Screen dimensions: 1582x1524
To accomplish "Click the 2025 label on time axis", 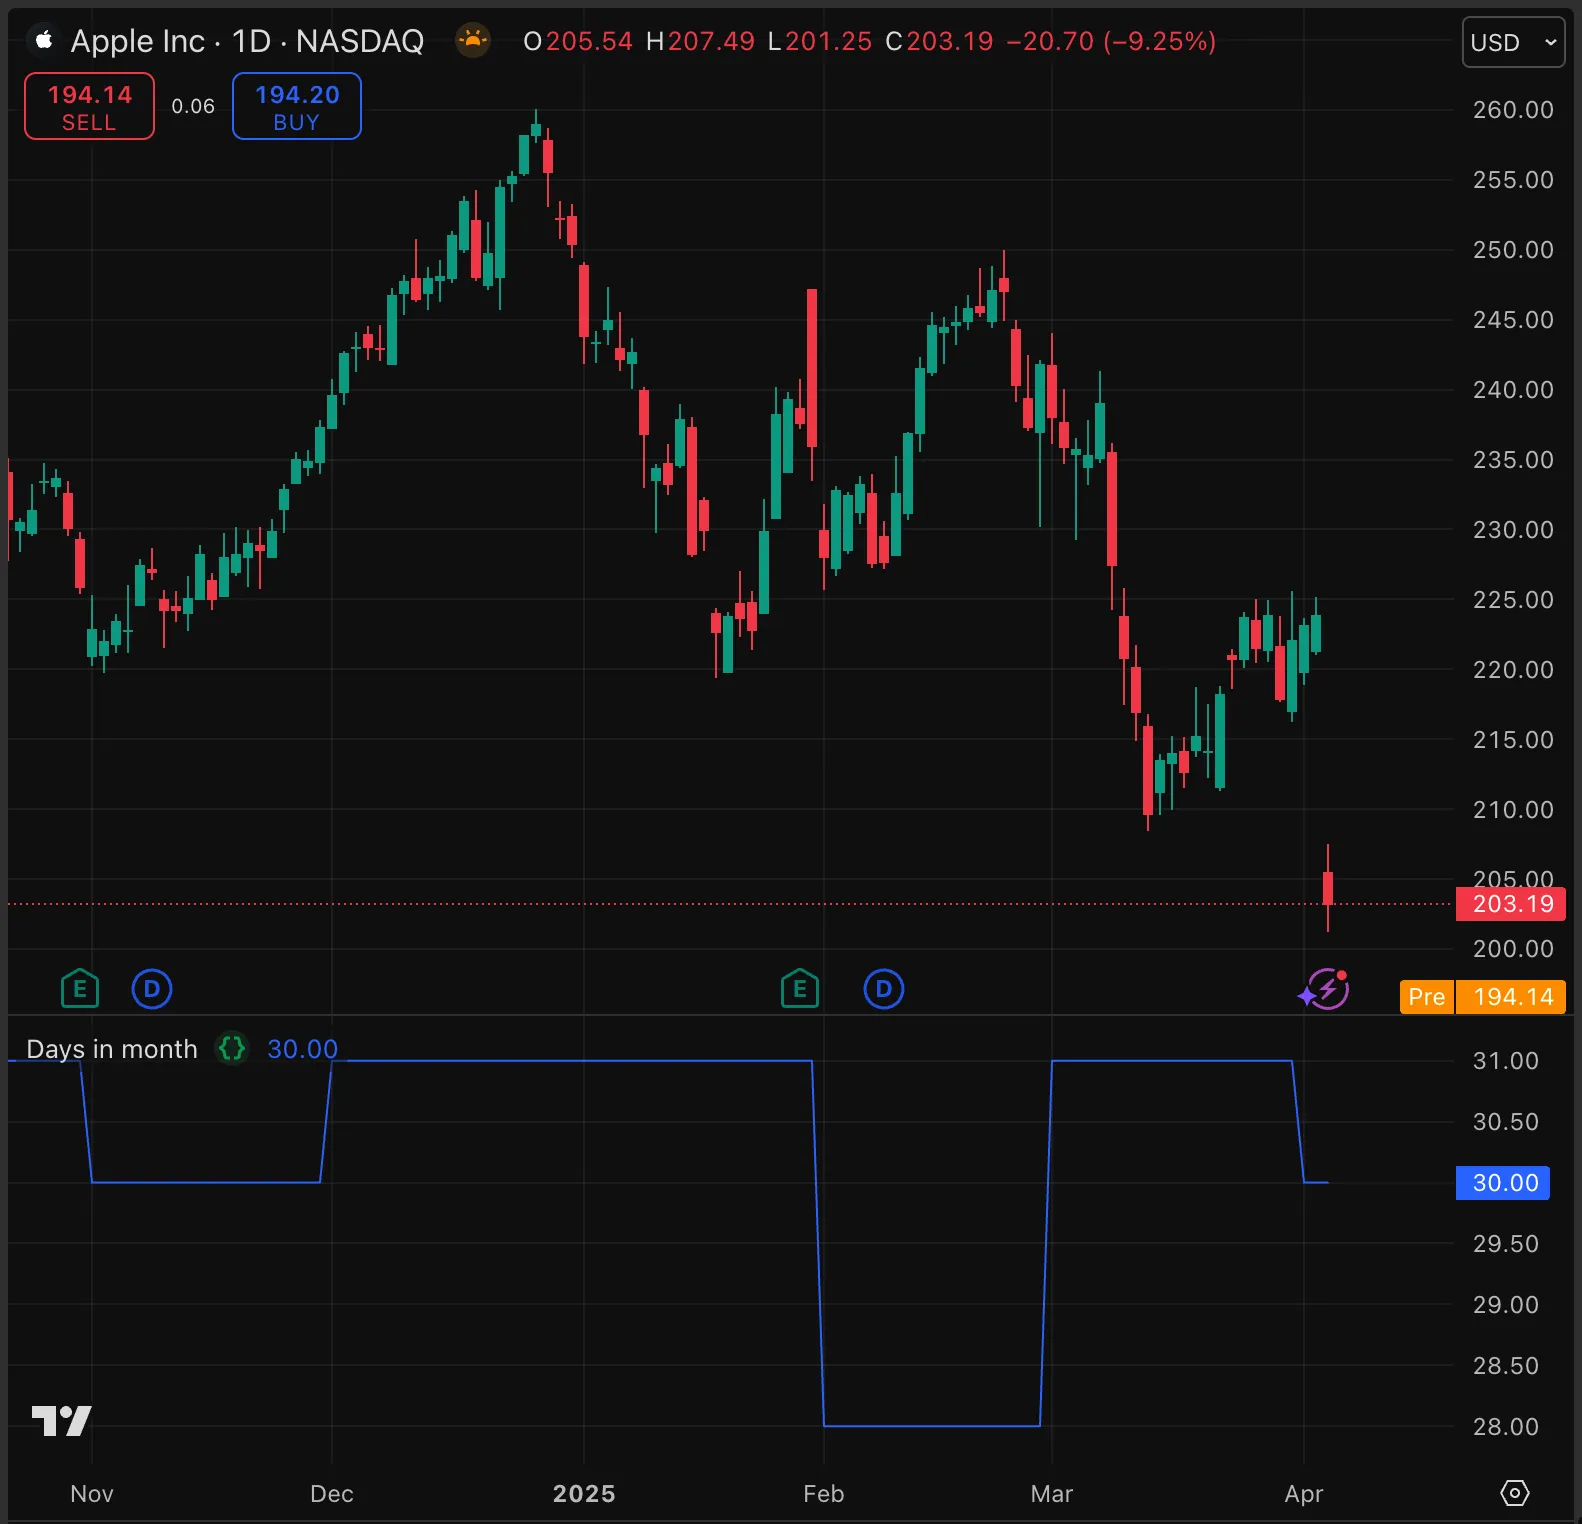I will pyautogui.click(x=584, y=1494).
